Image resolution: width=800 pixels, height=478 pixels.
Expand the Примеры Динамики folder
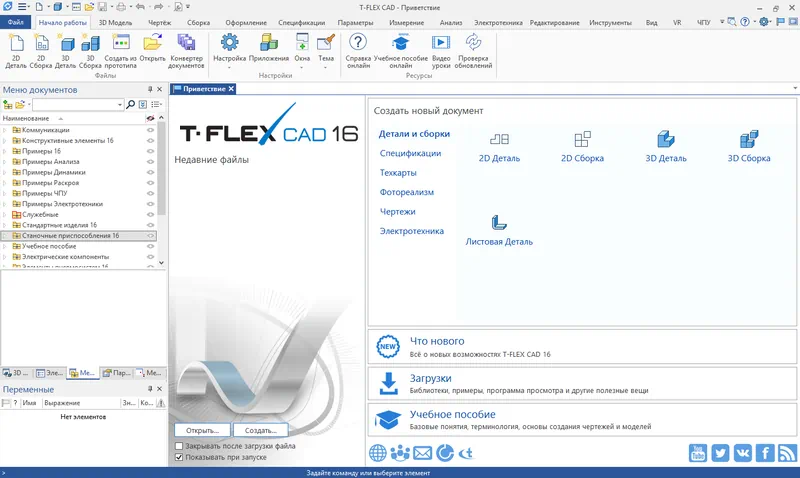coord(5,172)
